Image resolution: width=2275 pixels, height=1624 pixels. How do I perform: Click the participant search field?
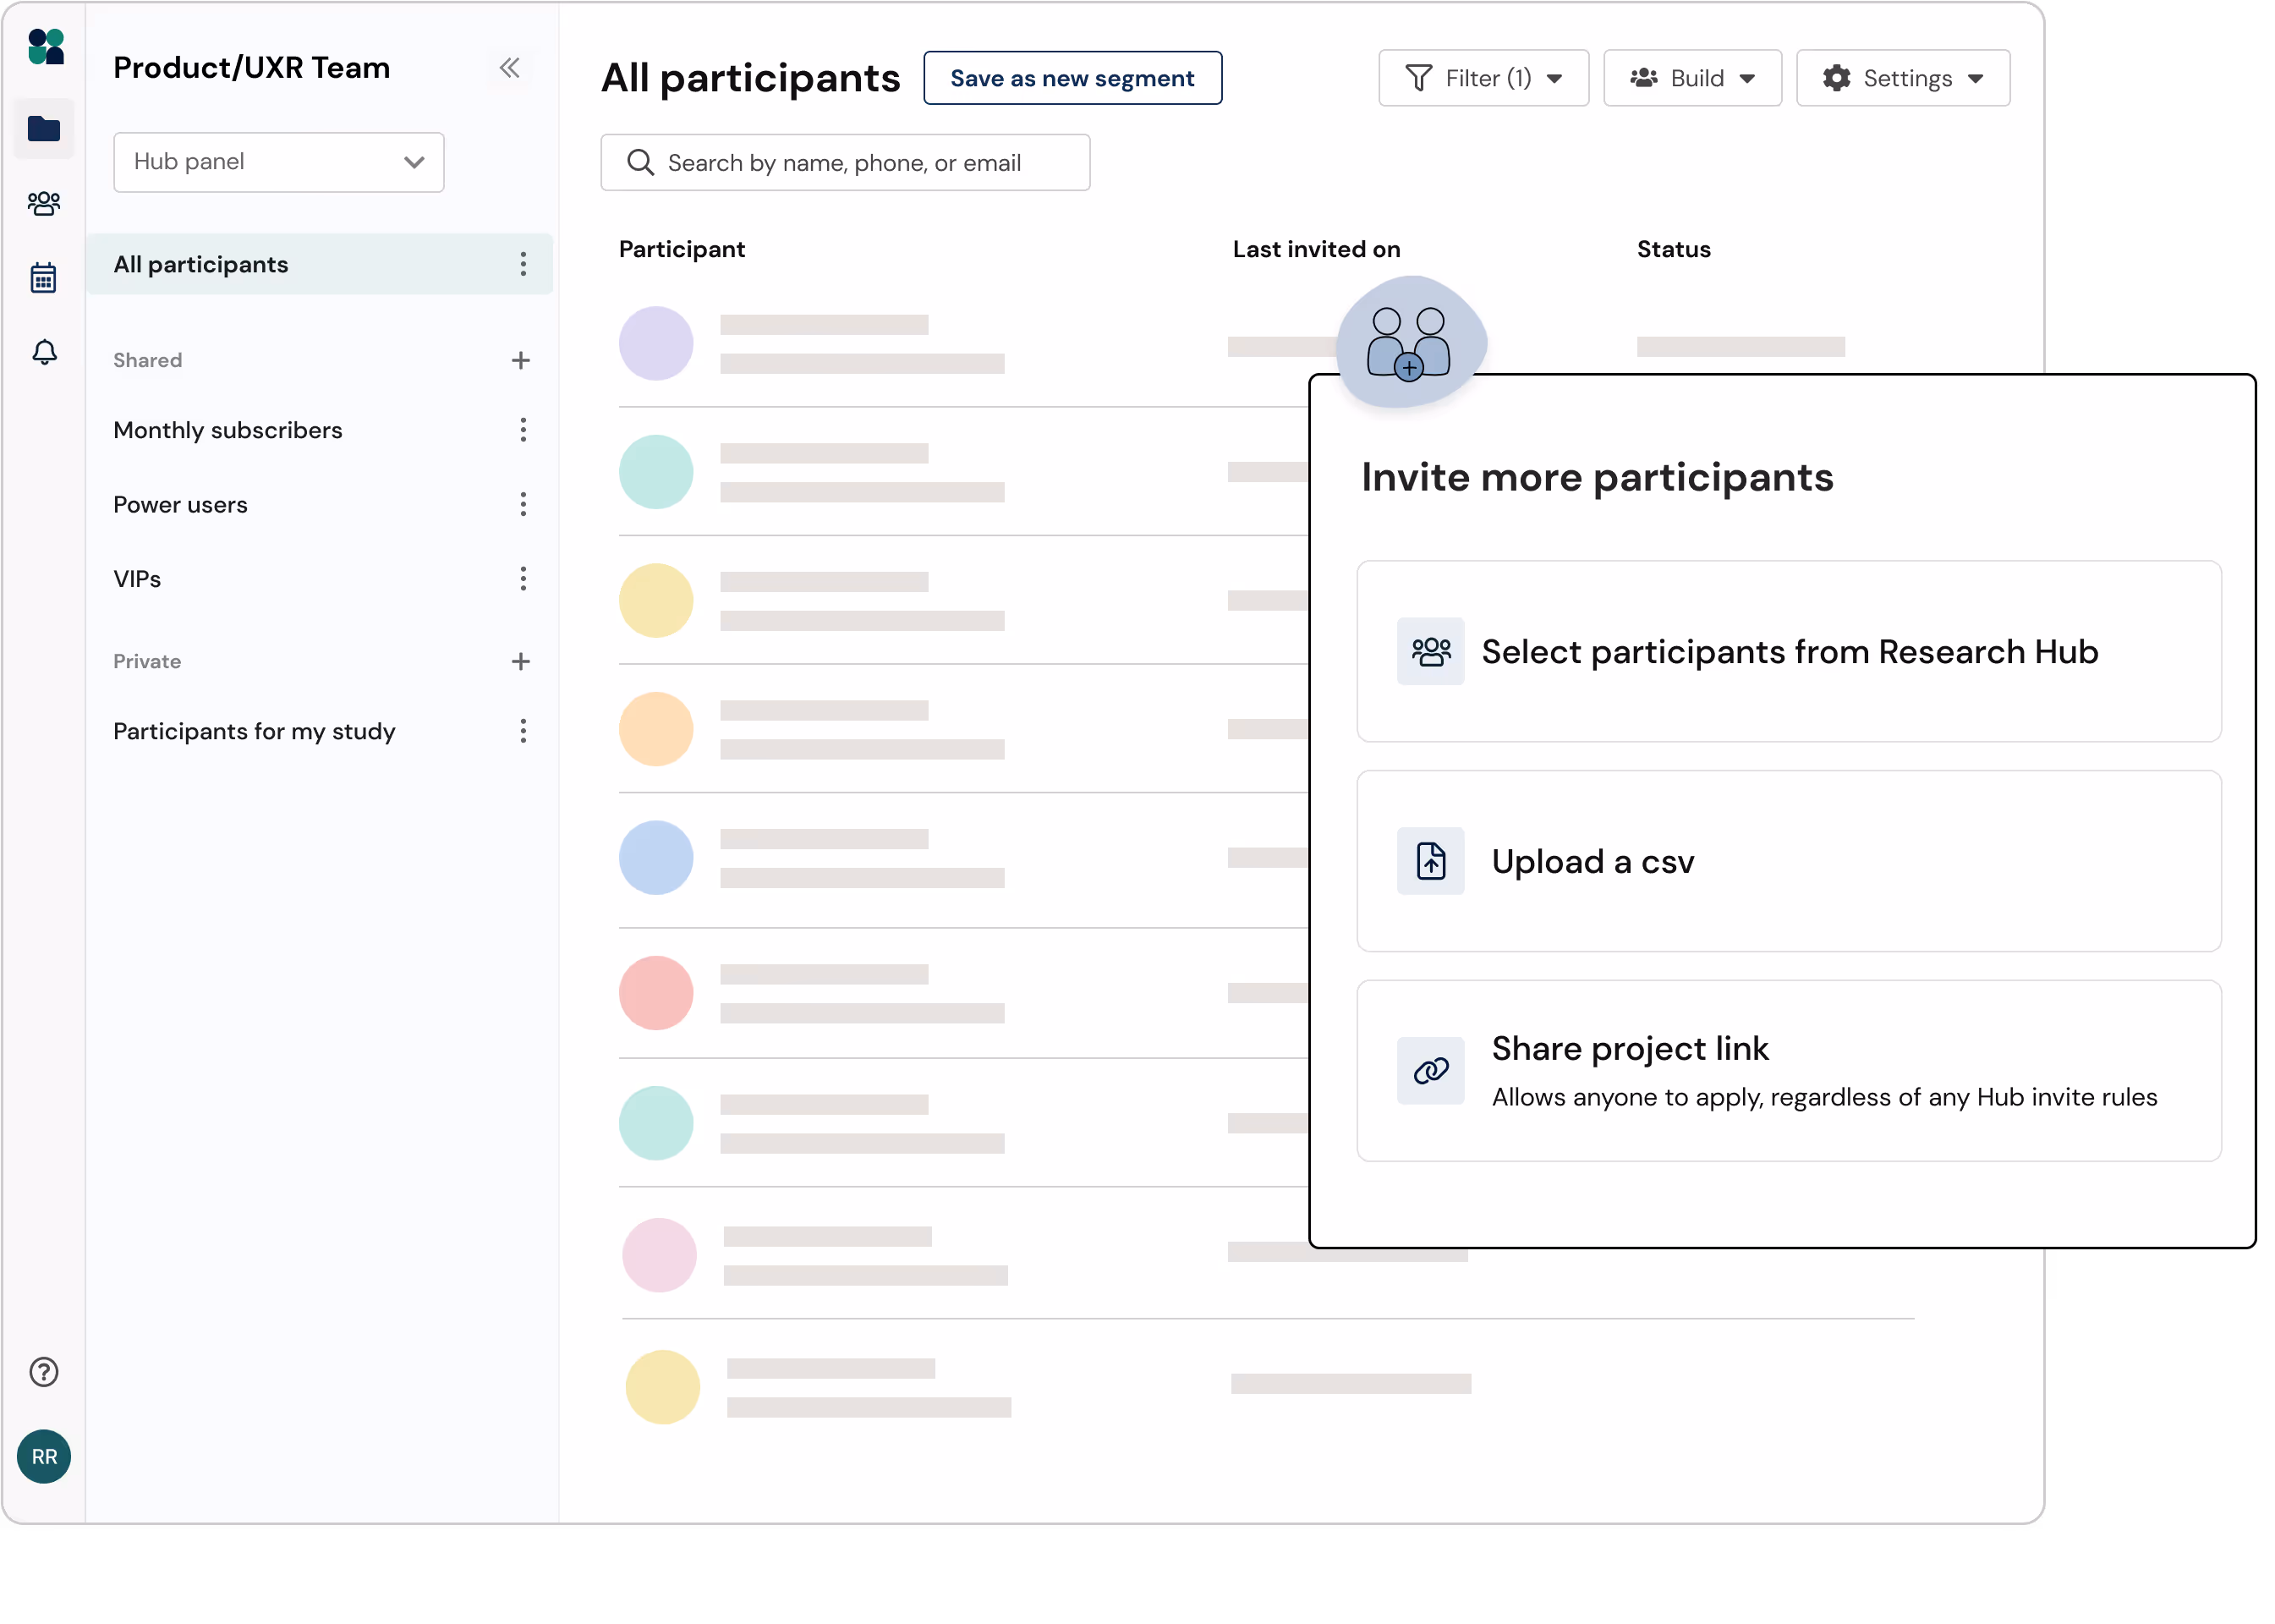845,163
